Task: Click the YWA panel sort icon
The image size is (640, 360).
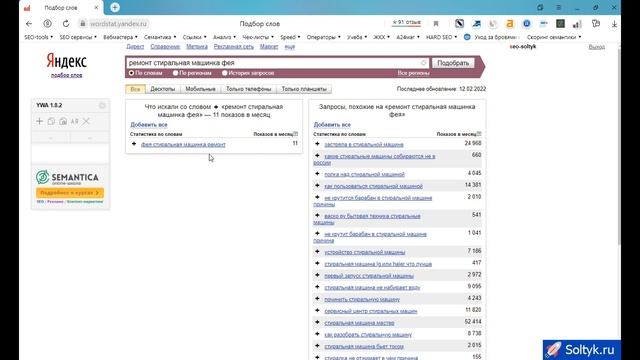Action: [x=74, y=121]
